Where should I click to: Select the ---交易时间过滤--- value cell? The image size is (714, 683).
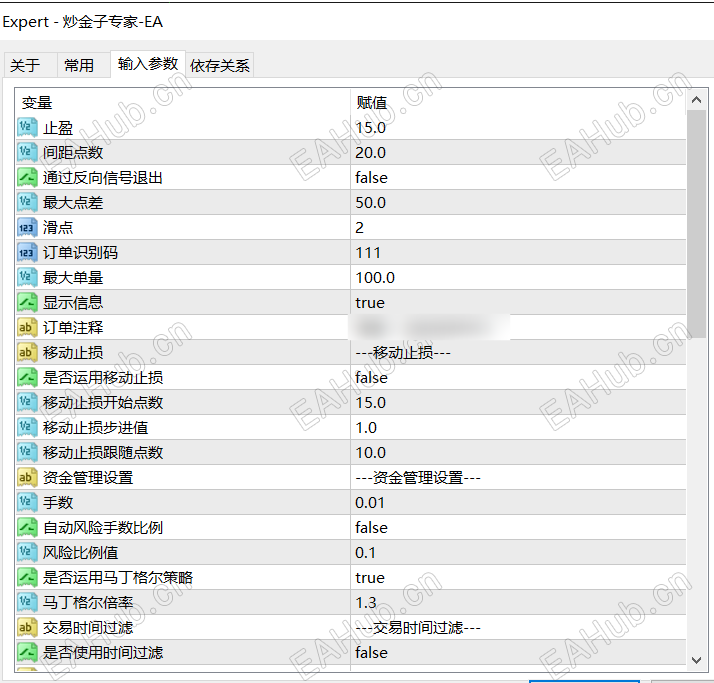pos(518,628)
